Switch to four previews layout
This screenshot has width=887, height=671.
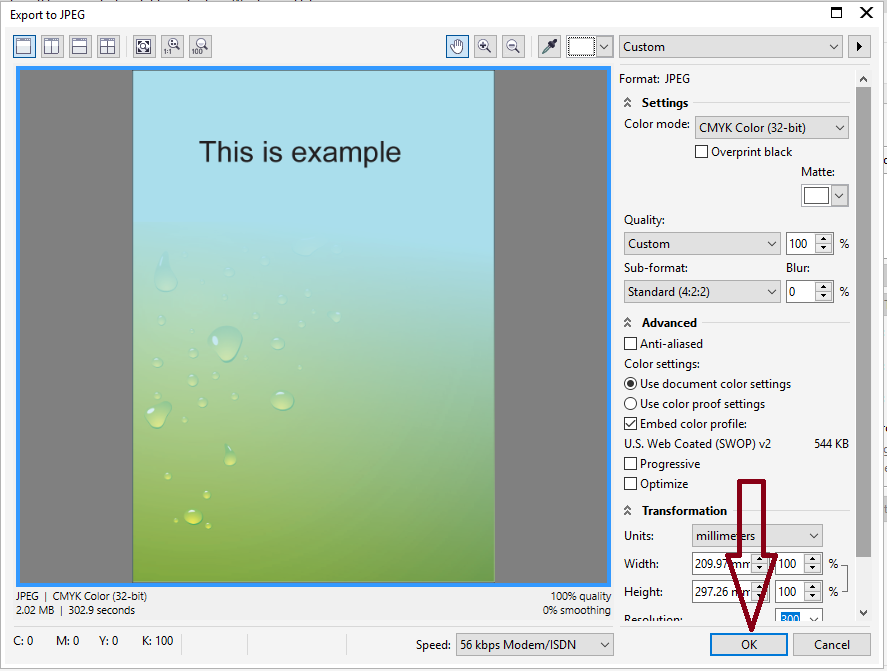click(108, 46)
